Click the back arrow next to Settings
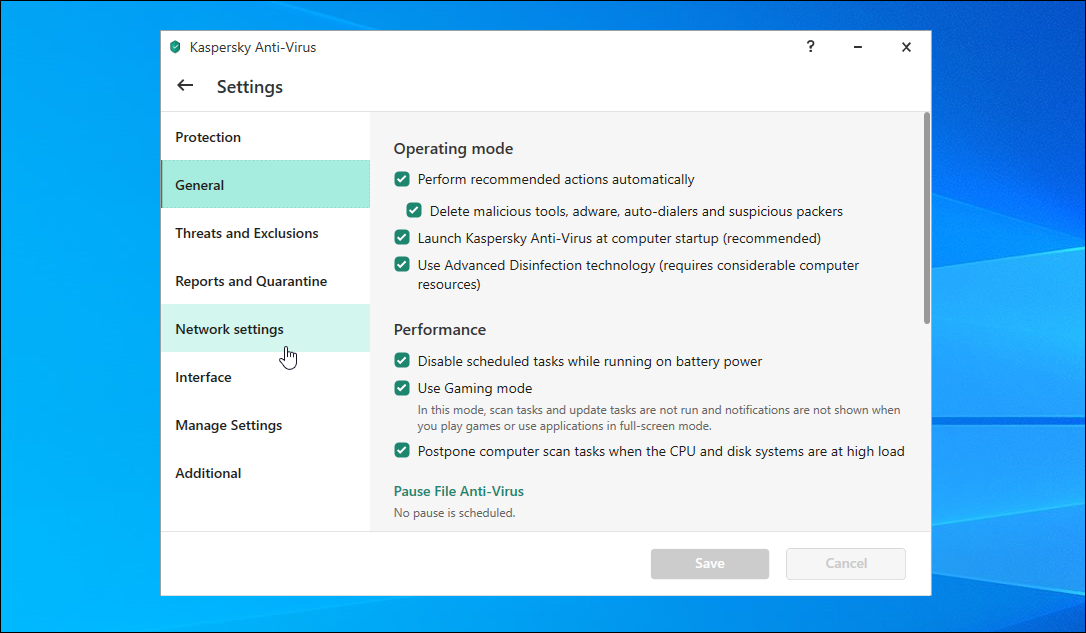The width and height of the screenshot is (1086, 633). [x=185, y=86]
